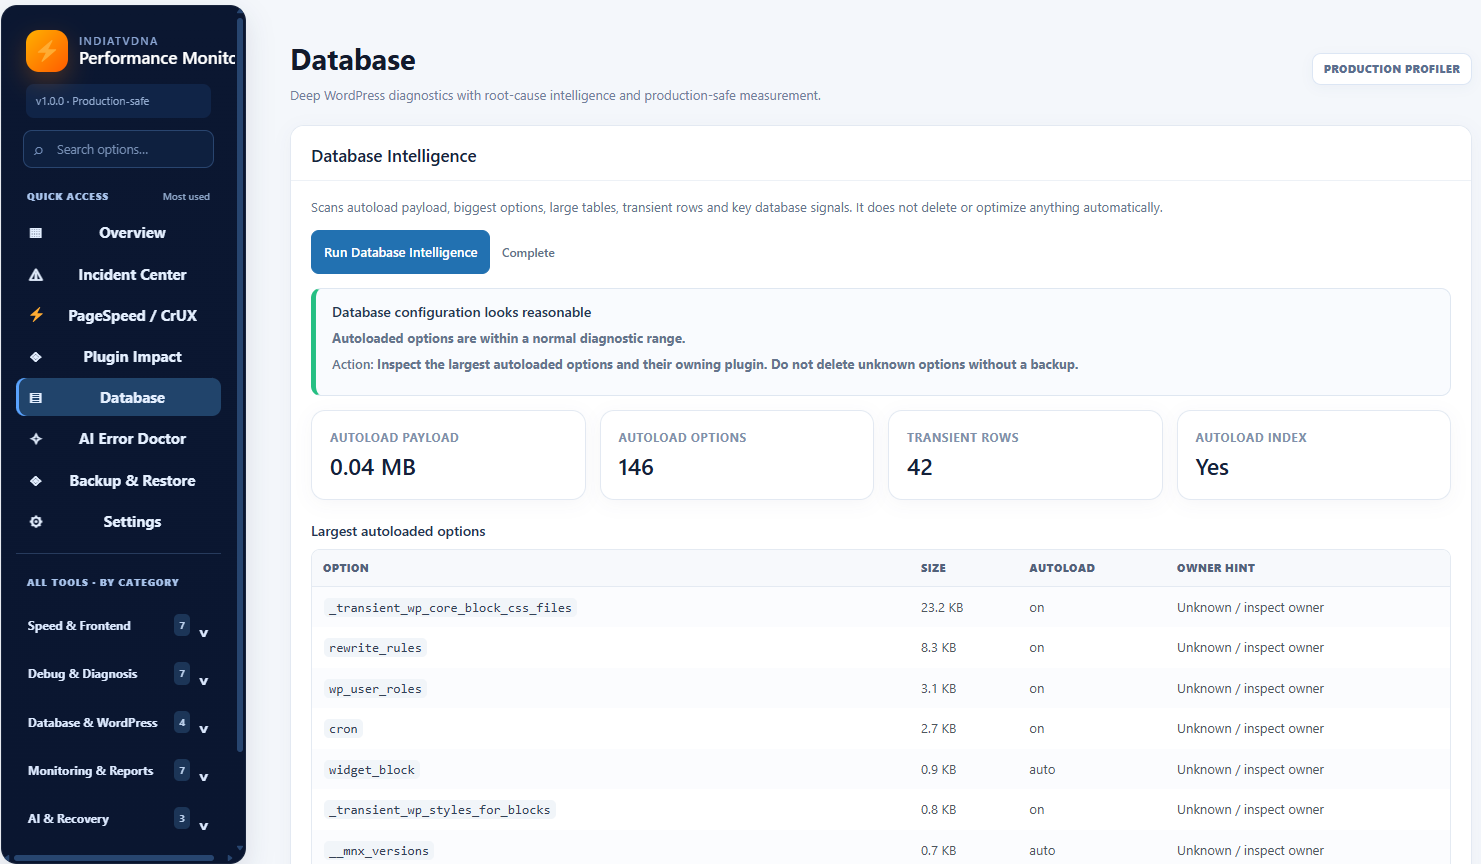Image resolution: width=1481 pixels, height=864 pixels.
Task: Click the orange lightning bolt logo icon
Action: click(x=47, y=51)
